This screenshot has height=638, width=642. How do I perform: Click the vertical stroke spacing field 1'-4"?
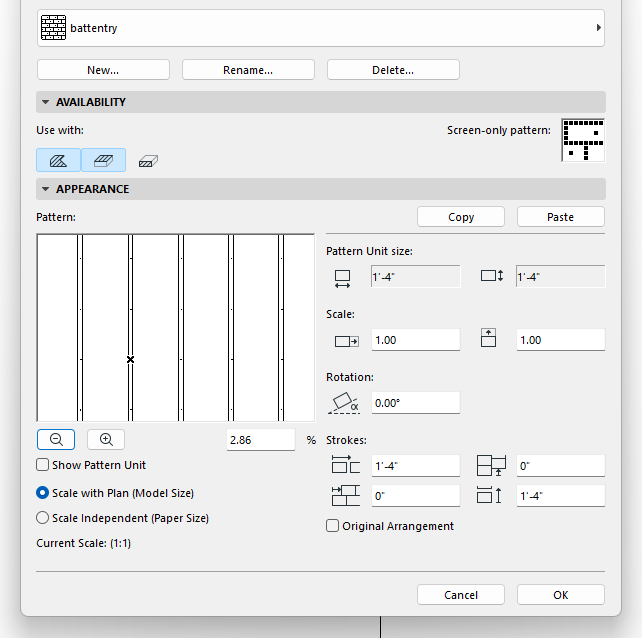[x=561, y=496]
